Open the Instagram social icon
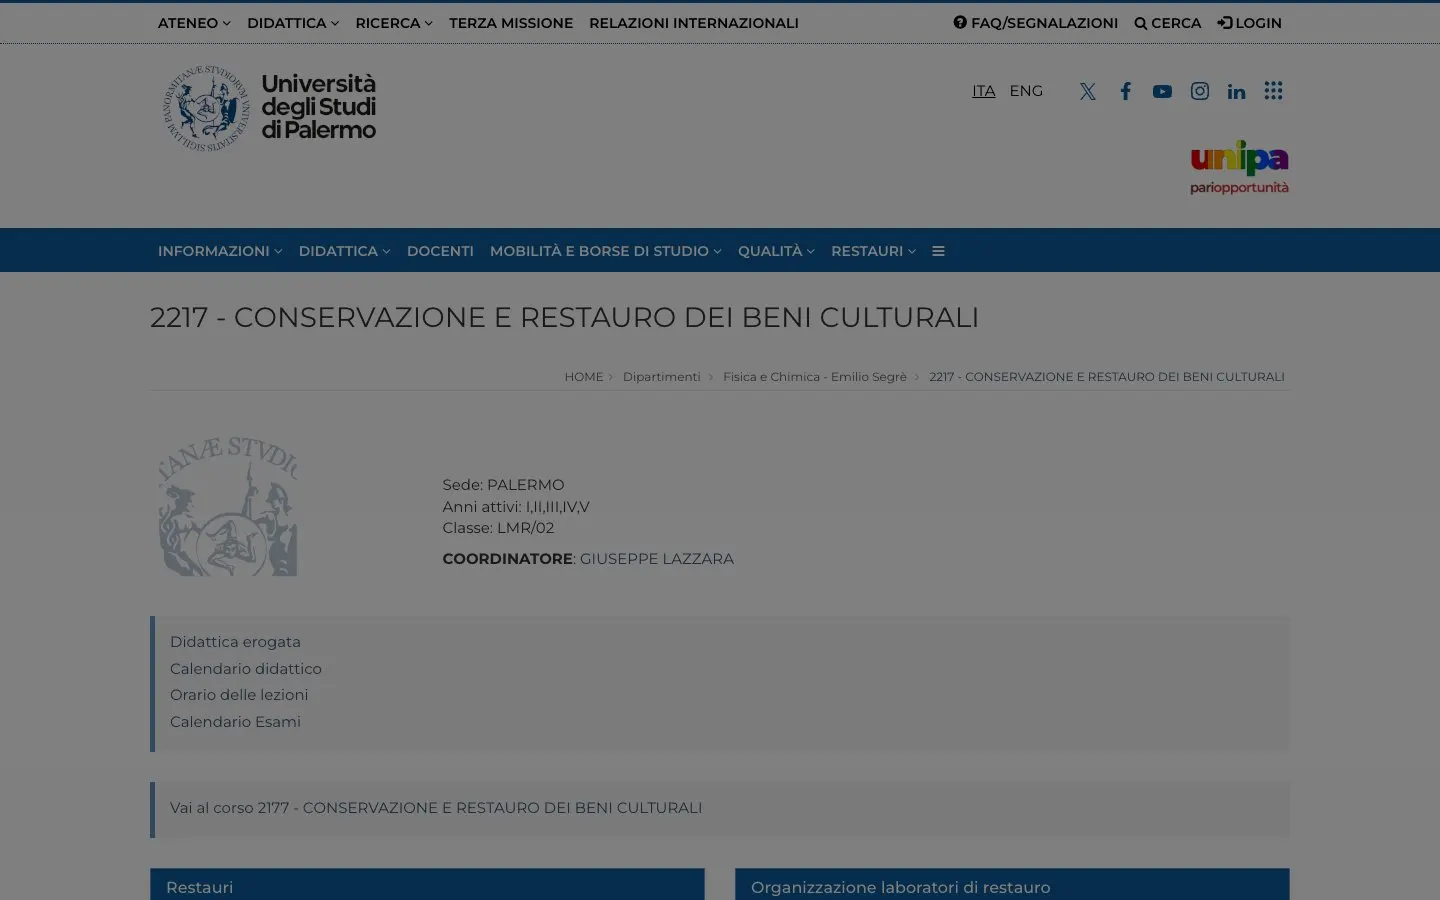 pos(1199,91)
